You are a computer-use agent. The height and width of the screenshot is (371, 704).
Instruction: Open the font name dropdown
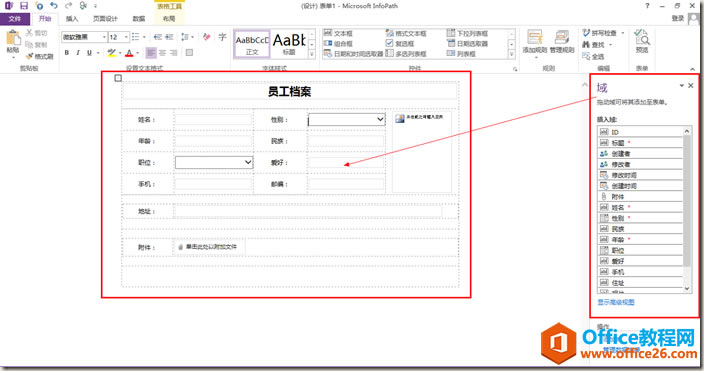pyautogui.click(x=104, y=37)
